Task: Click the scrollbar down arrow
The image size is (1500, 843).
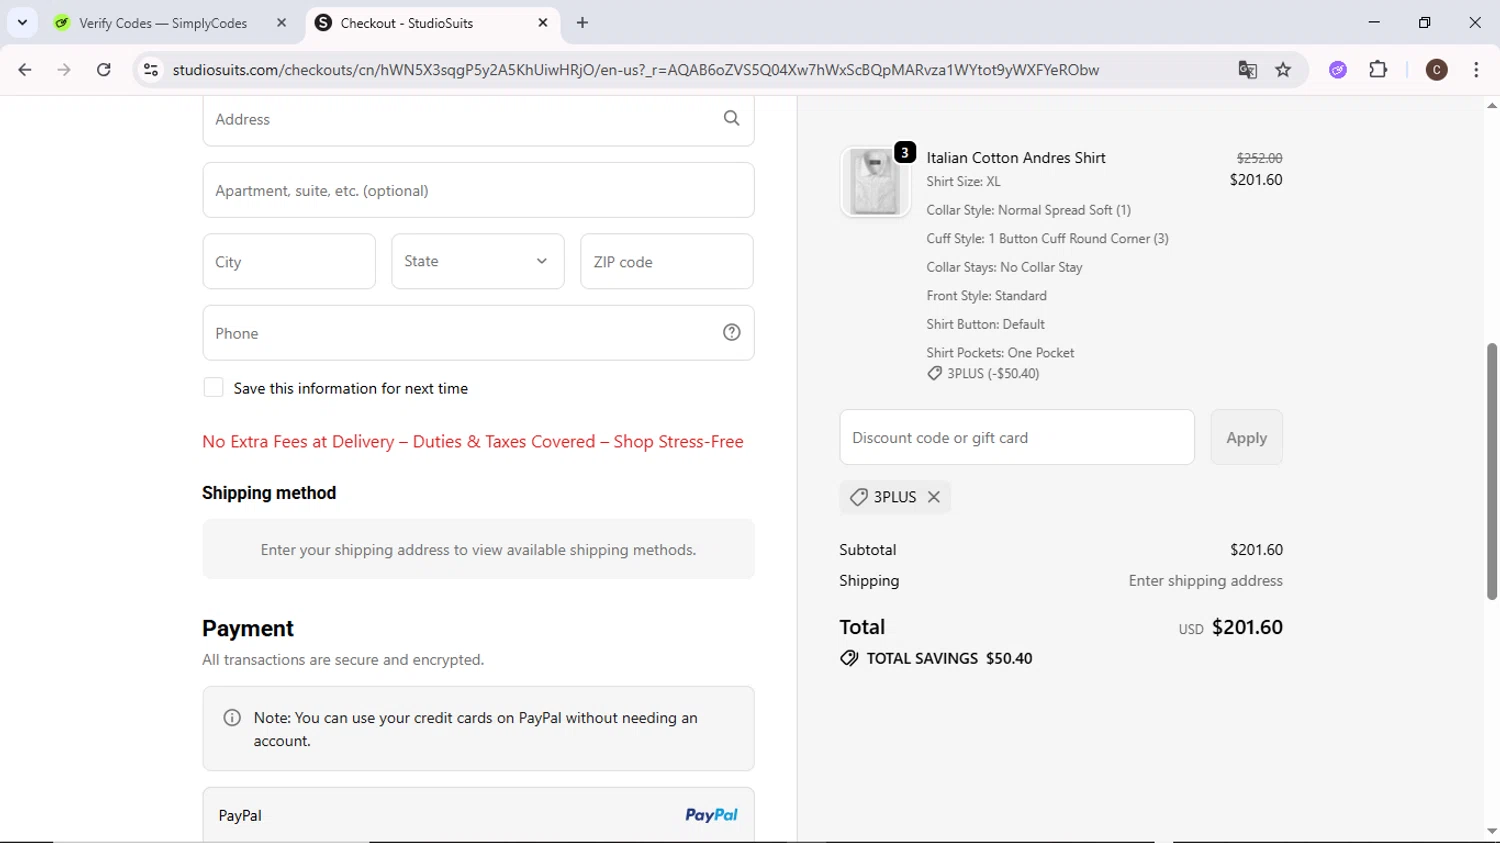Action: click(x=1492, y=831)
